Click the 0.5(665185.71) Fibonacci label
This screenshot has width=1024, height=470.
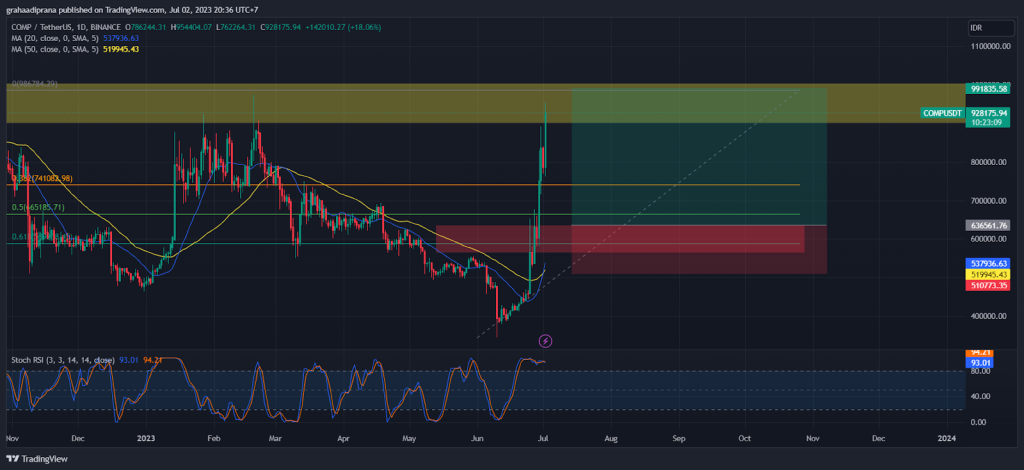(x=39, y=208)
